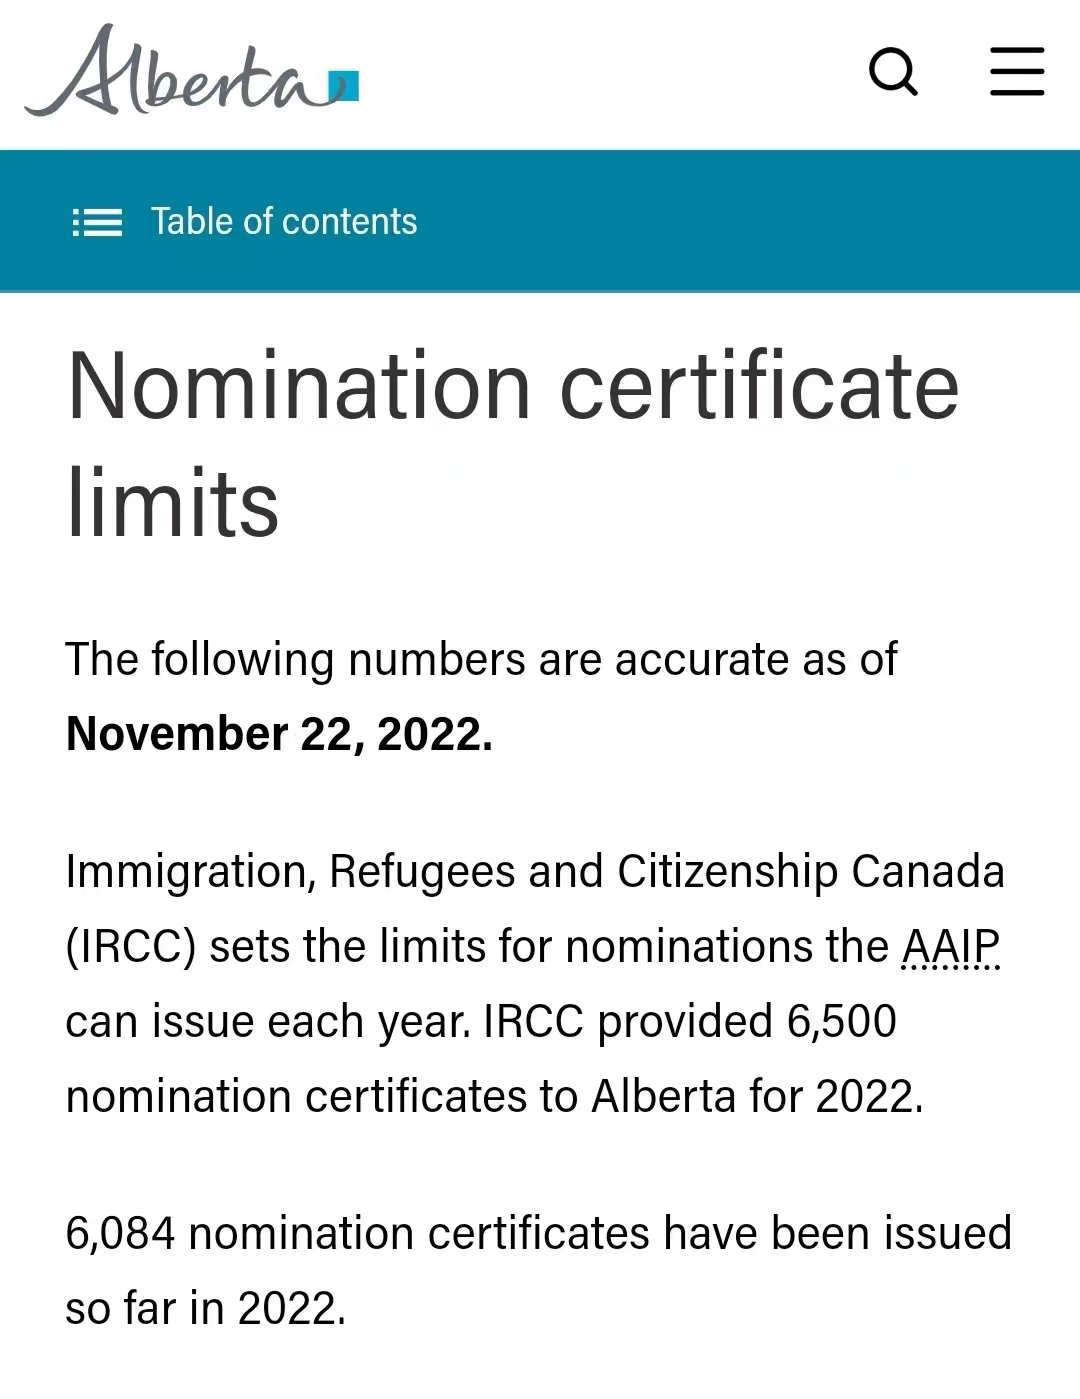
Task: Click 'can issue each year' text
Action: pyautogui.click(x=268, y=1022)
